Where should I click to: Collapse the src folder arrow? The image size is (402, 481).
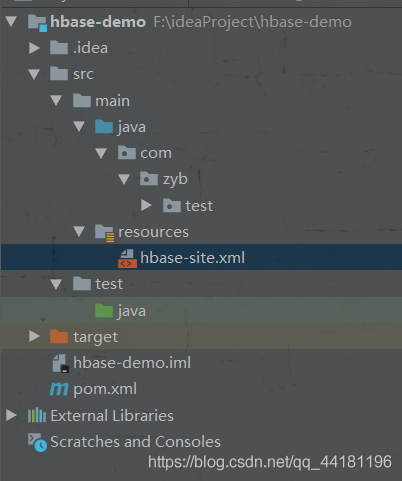(x=34, y=74)
